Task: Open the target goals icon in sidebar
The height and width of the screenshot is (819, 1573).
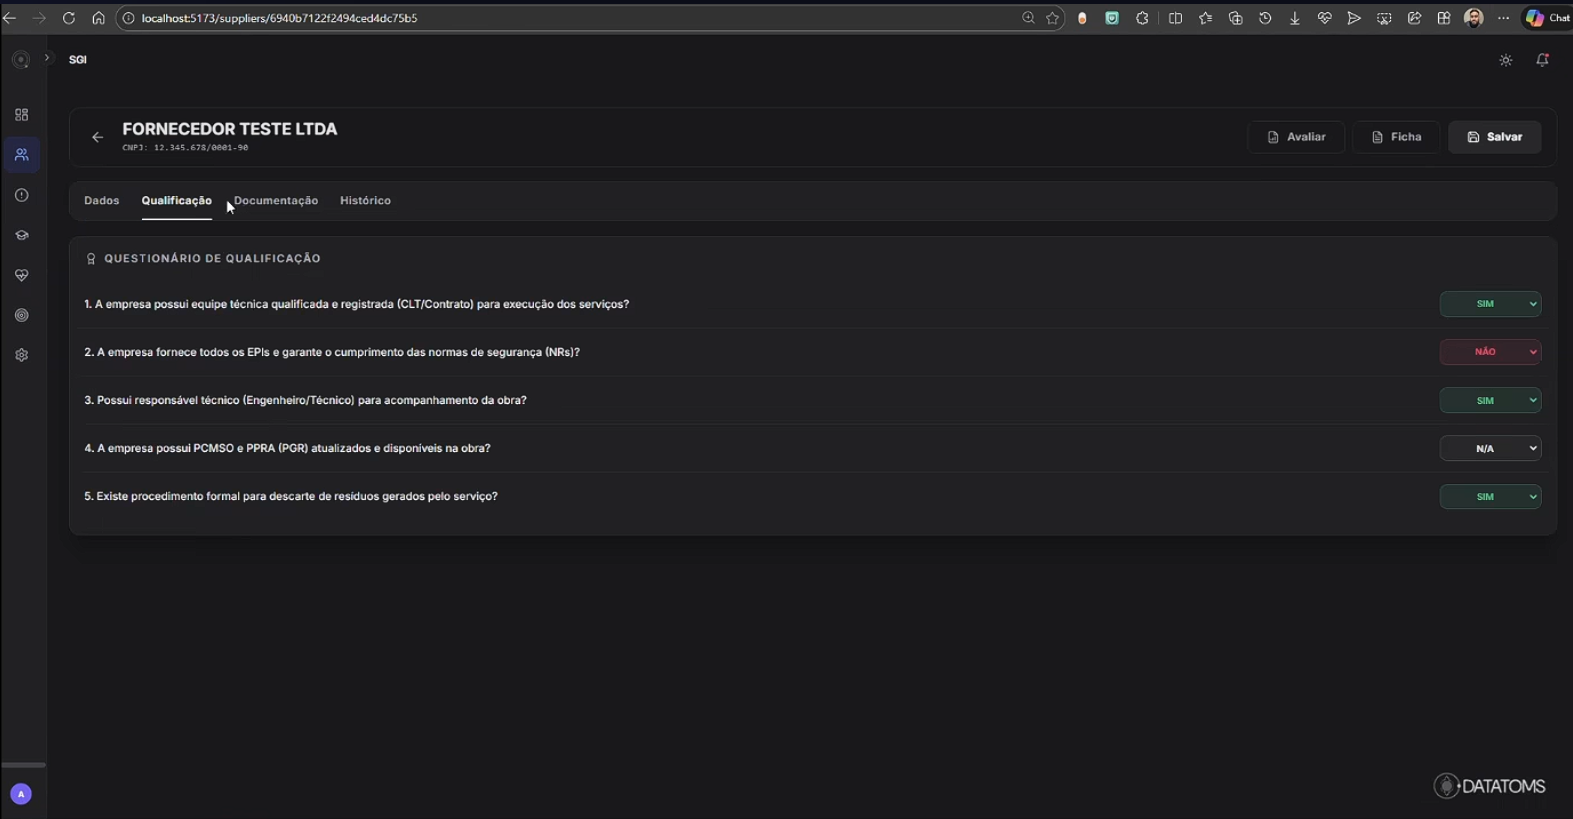Action: (x=21, y=315)
